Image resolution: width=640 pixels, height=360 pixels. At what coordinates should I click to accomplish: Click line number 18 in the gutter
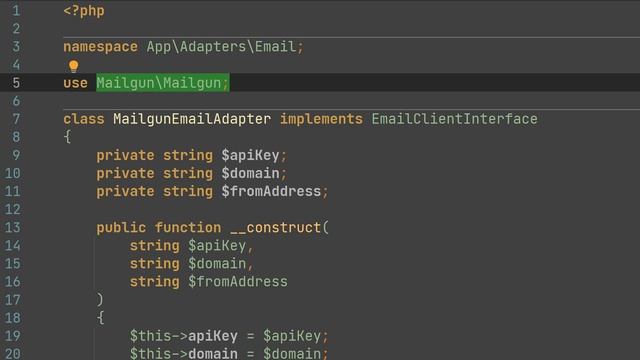12,318
